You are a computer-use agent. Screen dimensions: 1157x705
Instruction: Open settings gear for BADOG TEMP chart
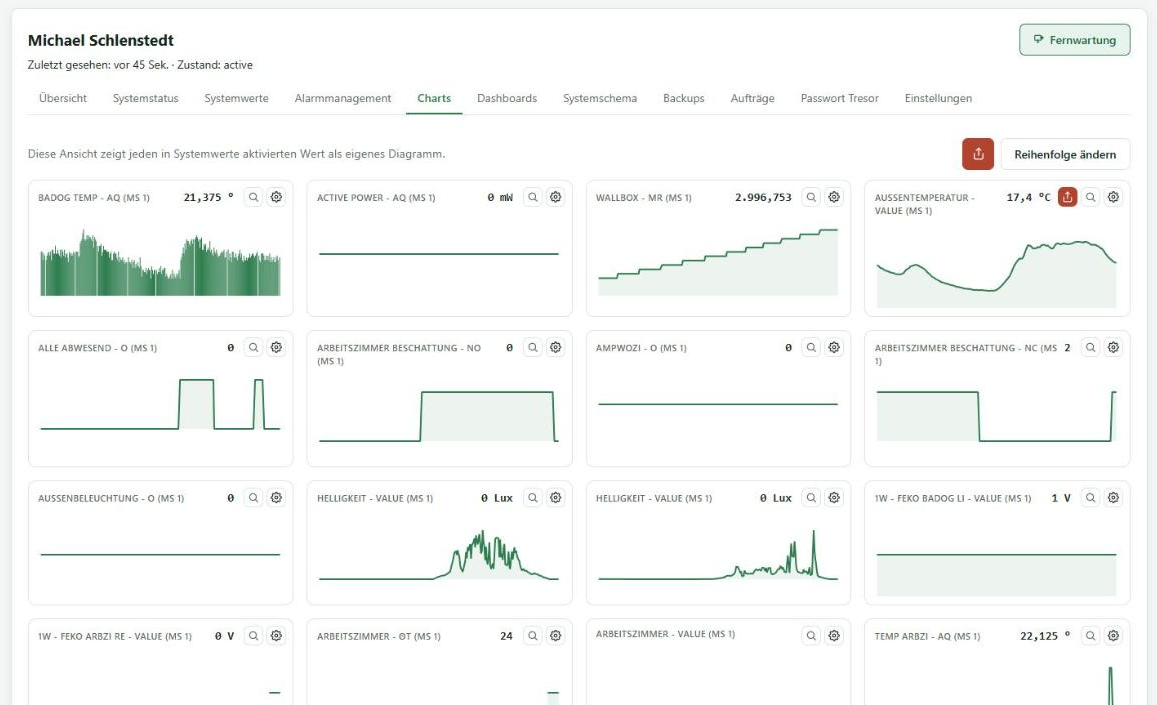(276, 197)
